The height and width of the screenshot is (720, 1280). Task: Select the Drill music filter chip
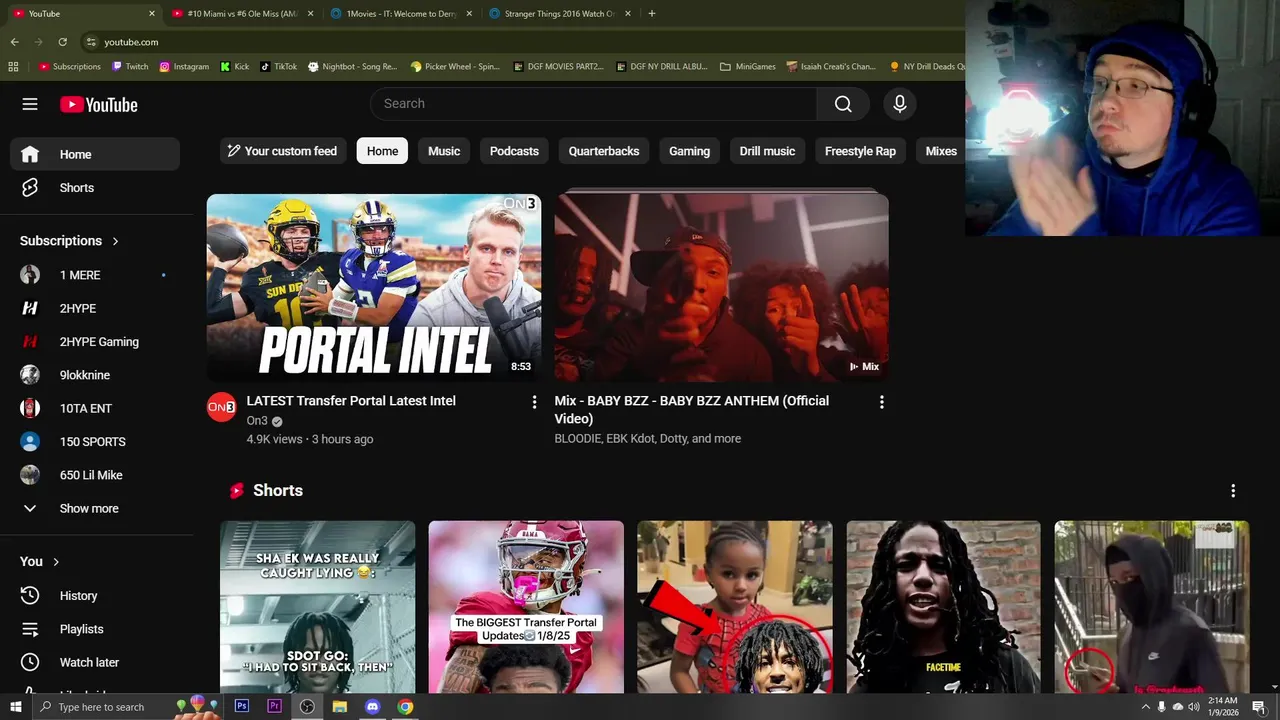tap(767, 151)
